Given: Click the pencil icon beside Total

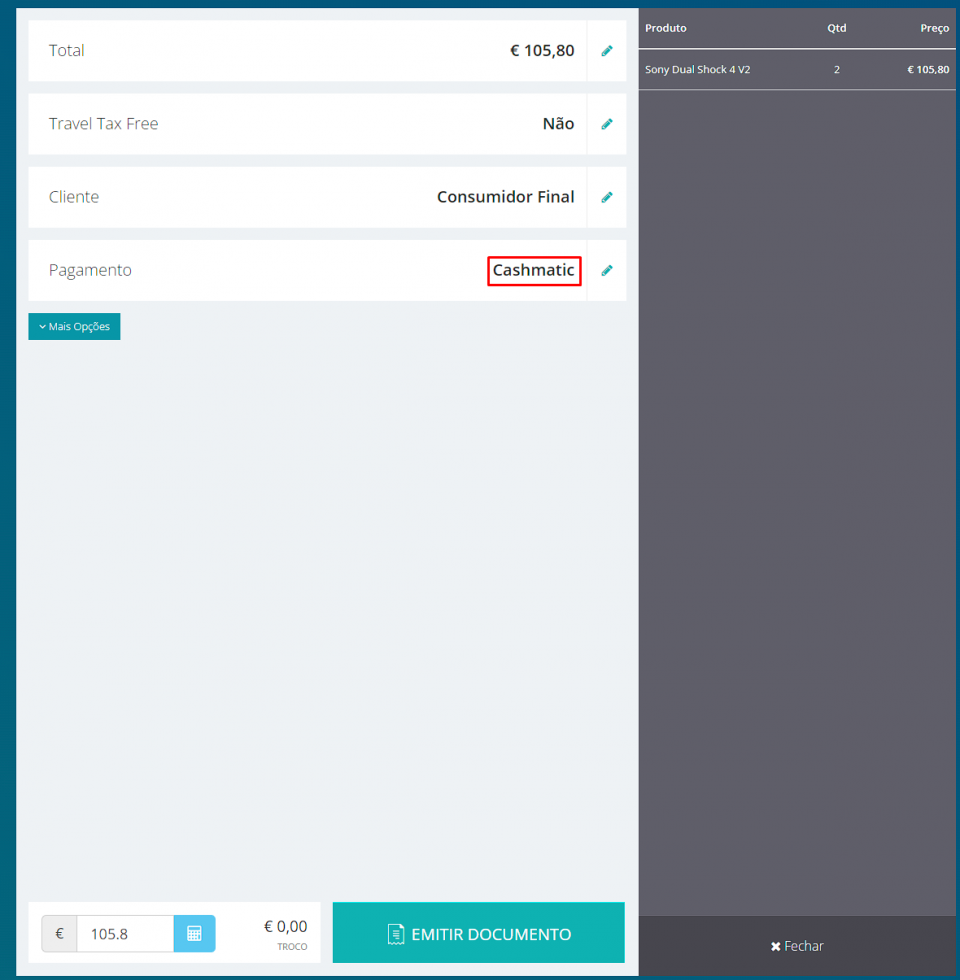Looking at the screenshot, I should 606,51.
